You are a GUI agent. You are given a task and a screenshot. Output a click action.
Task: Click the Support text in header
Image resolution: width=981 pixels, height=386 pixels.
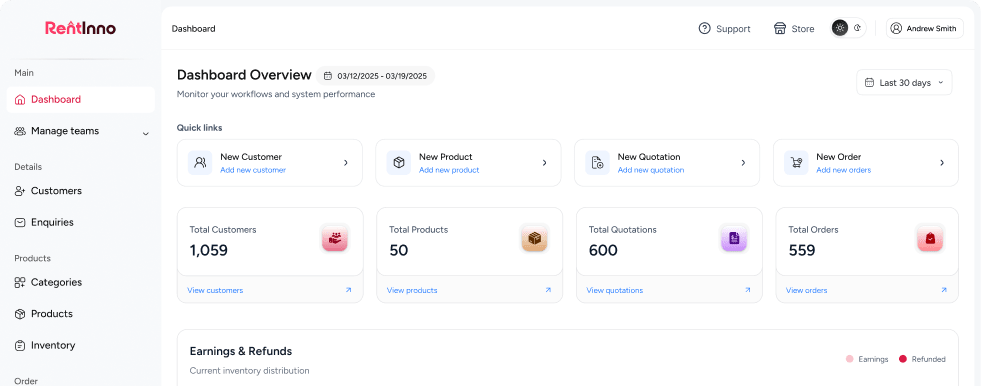[733, 29]
